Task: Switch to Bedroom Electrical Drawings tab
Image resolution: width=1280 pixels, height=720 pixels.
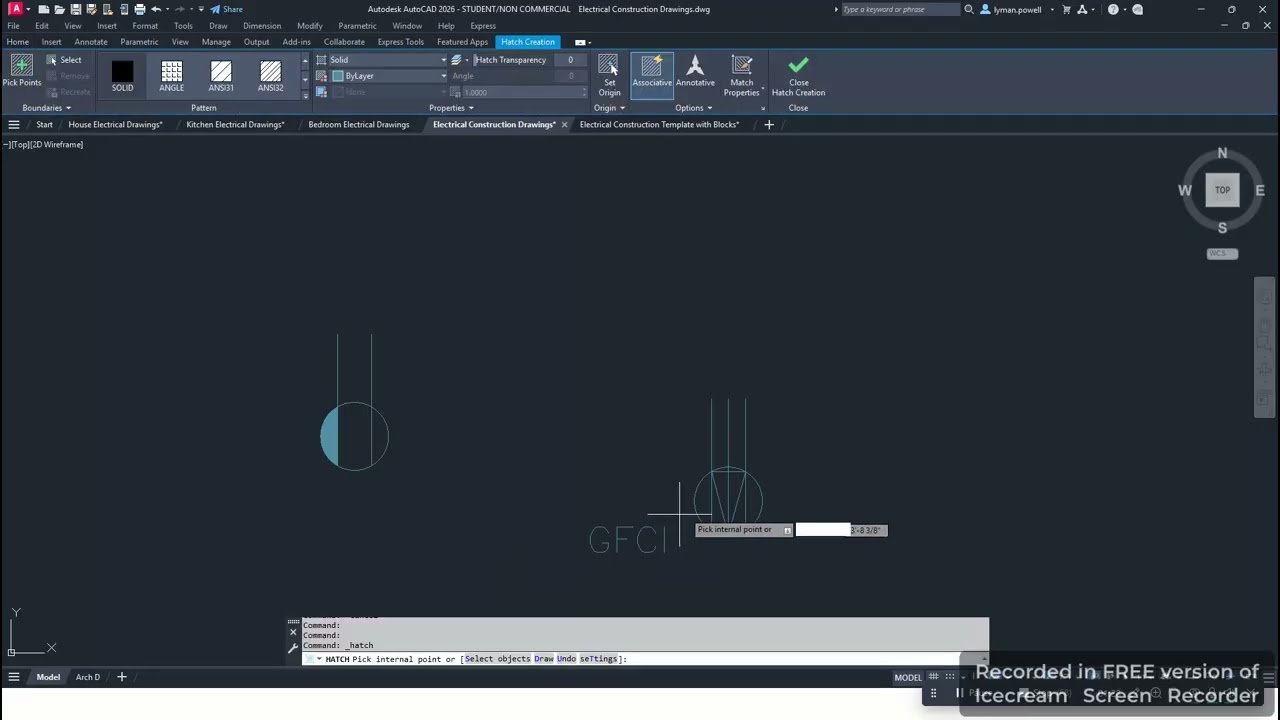Action: 359,125
